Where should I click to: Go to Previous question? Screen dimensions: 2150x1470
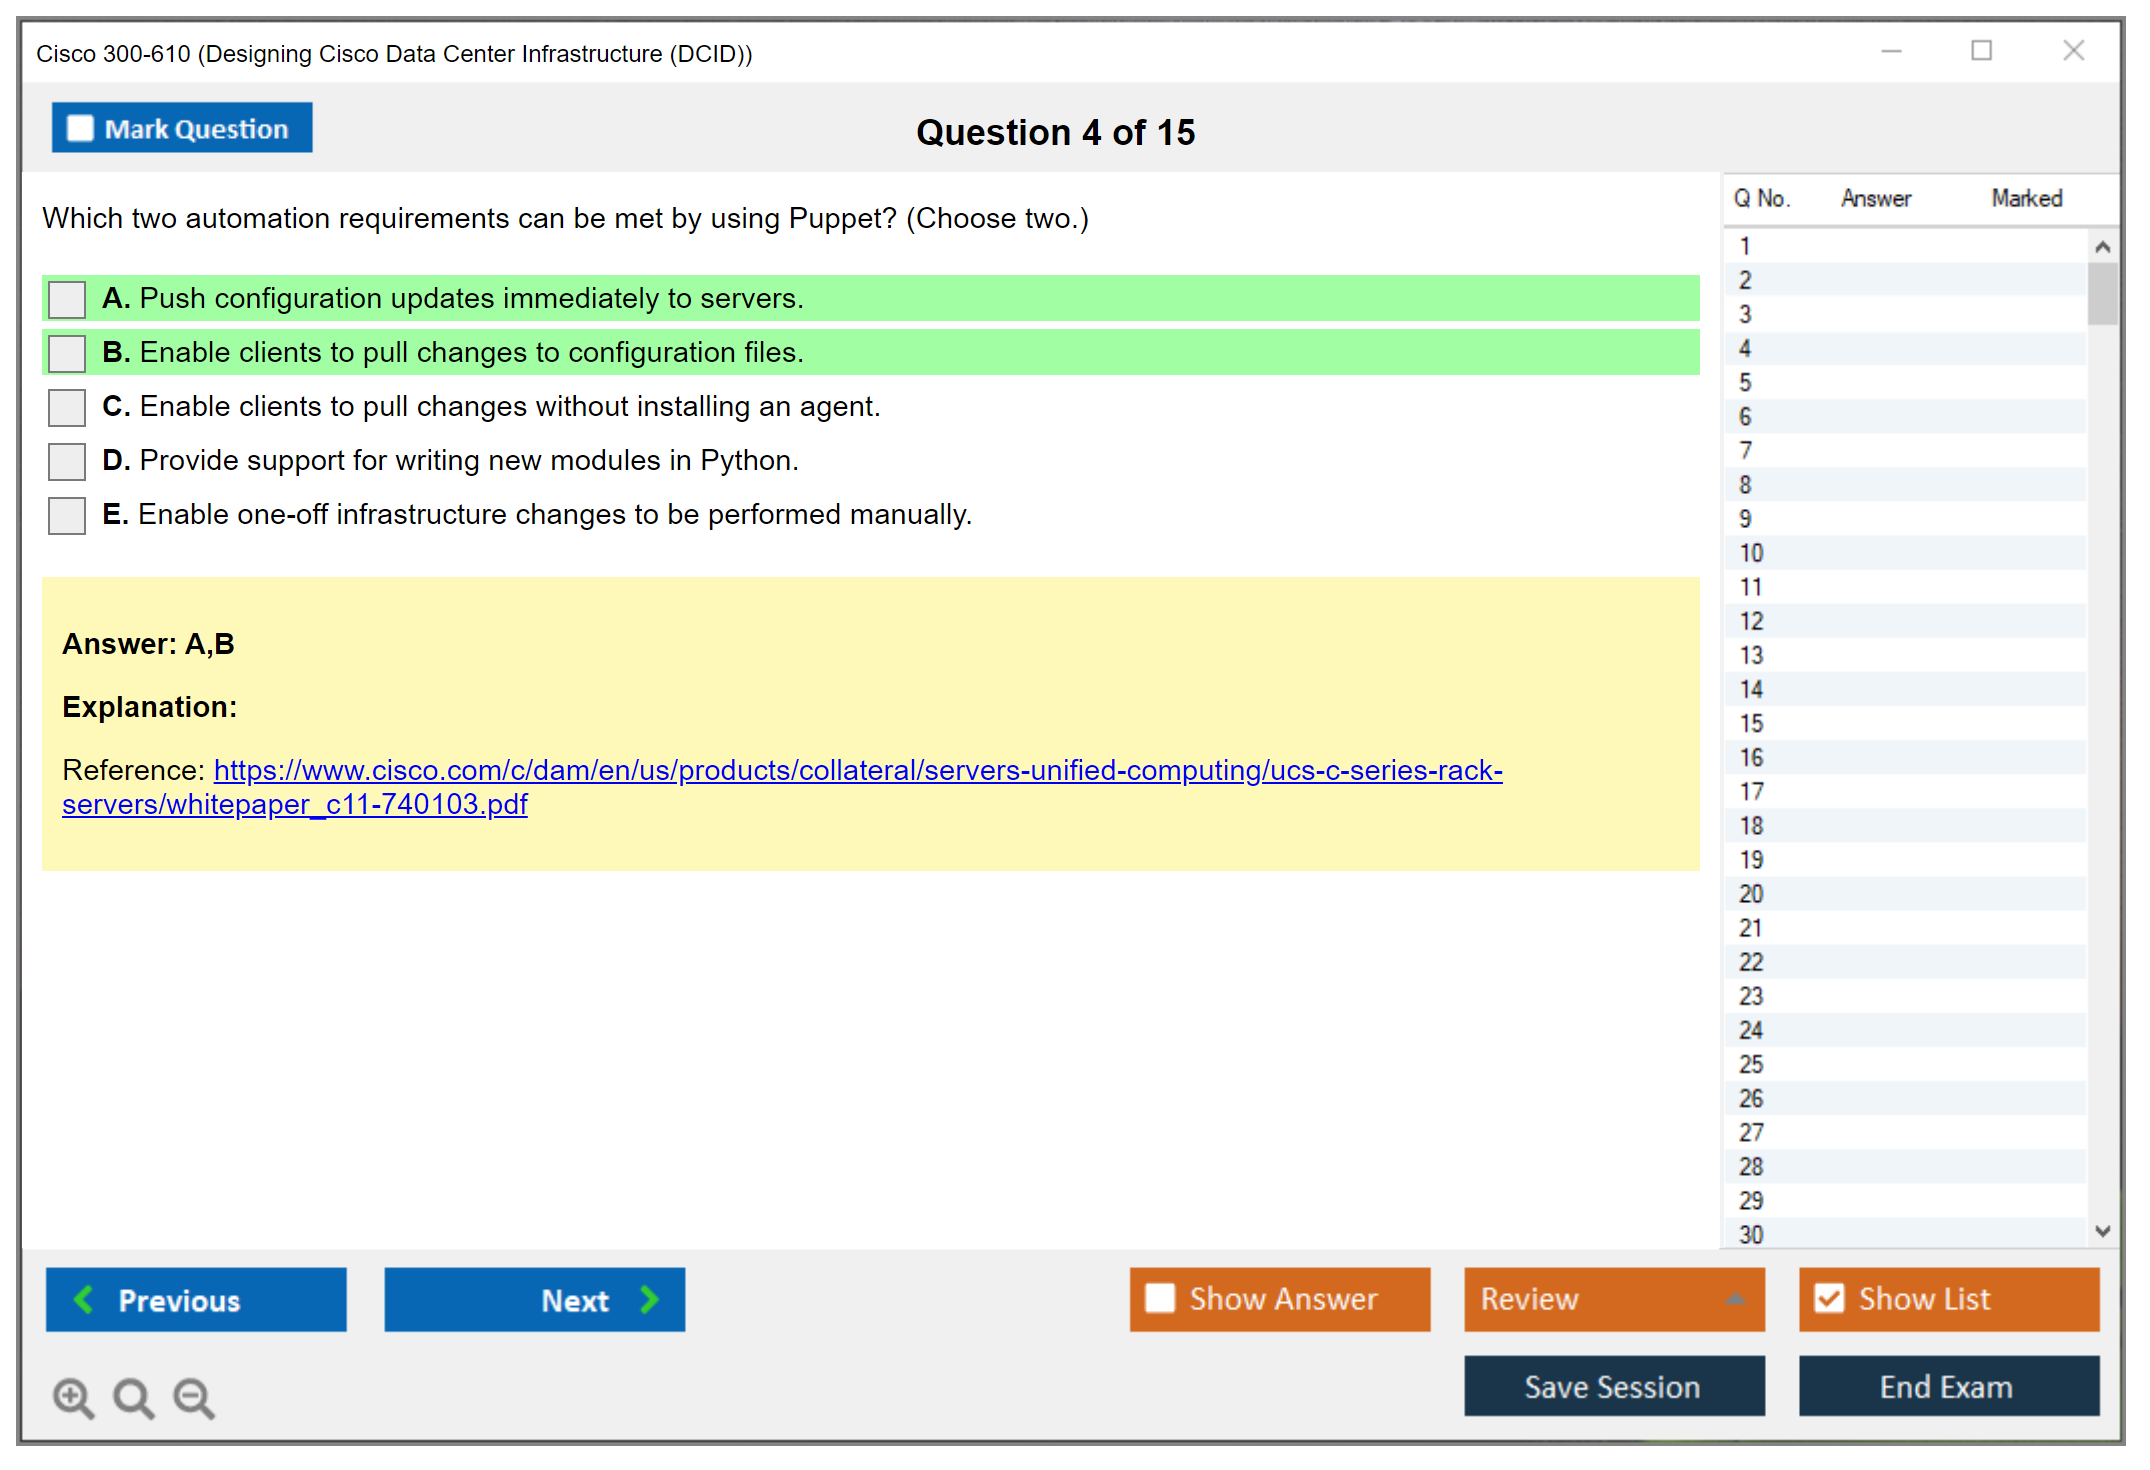[196, 1299]
